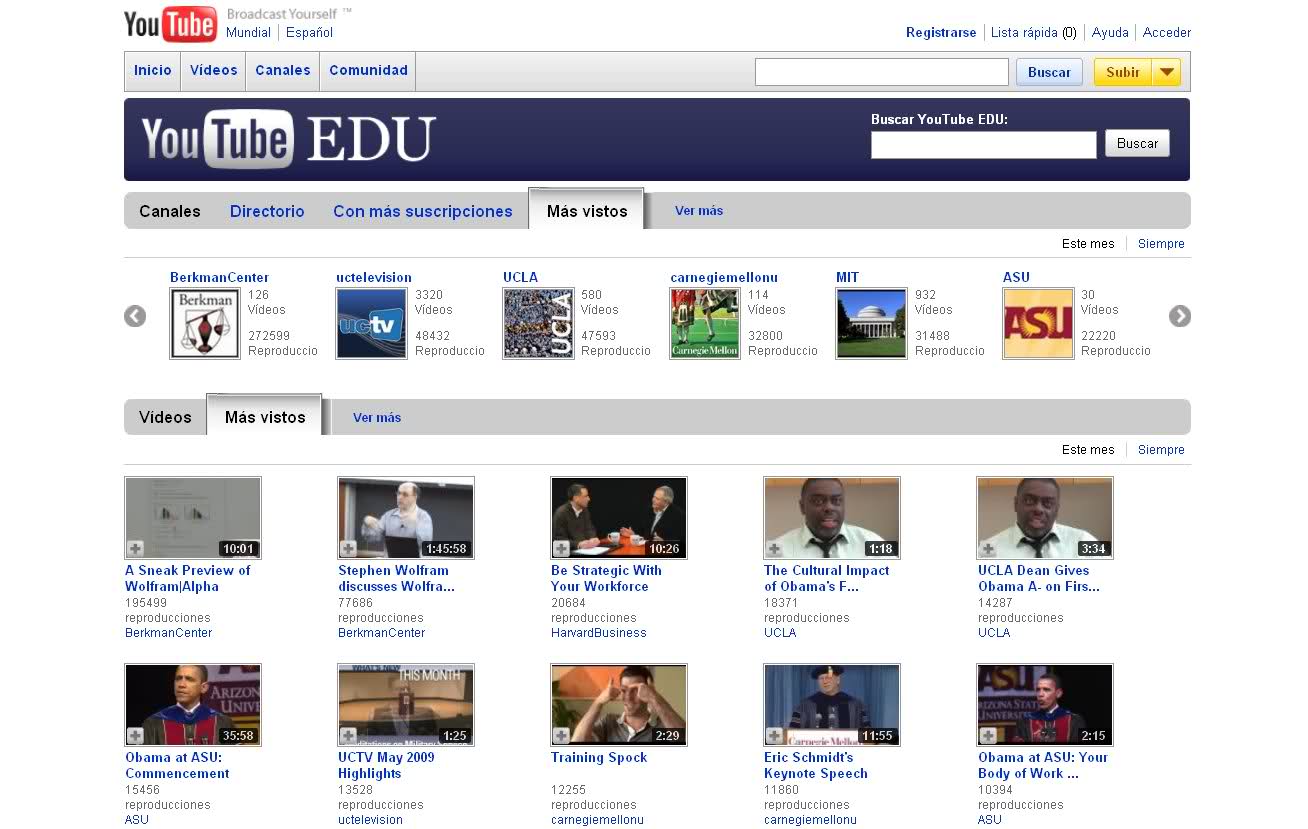1308x829 pixels.
Task: Open ASU channel logo image
Action: pyautogui.click(x=1038, y=323)
